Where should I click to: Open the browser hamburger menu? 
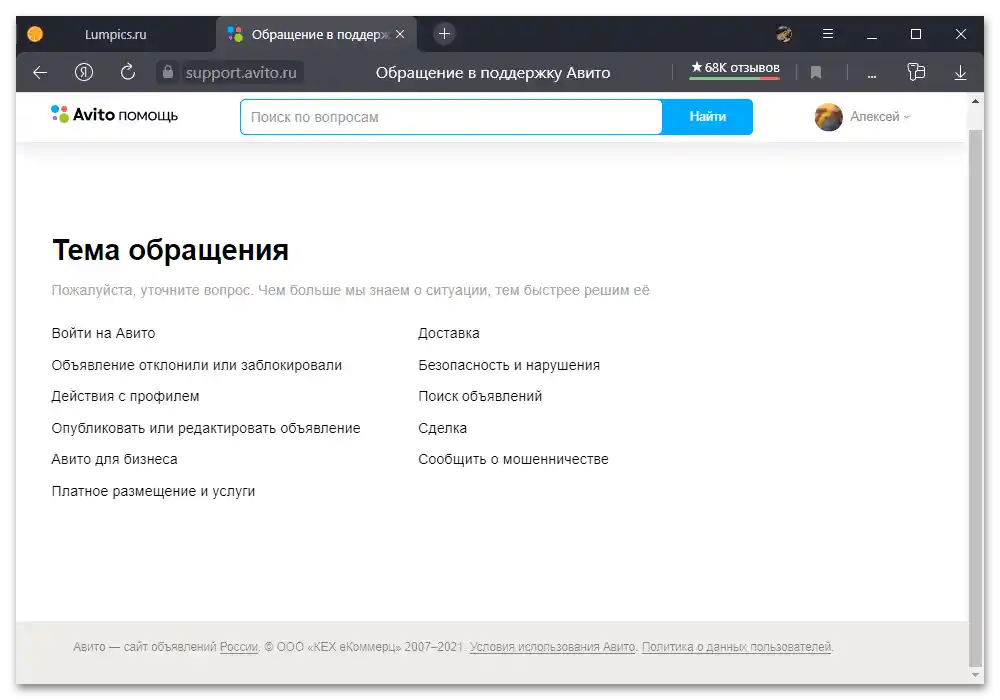point(828,34)
